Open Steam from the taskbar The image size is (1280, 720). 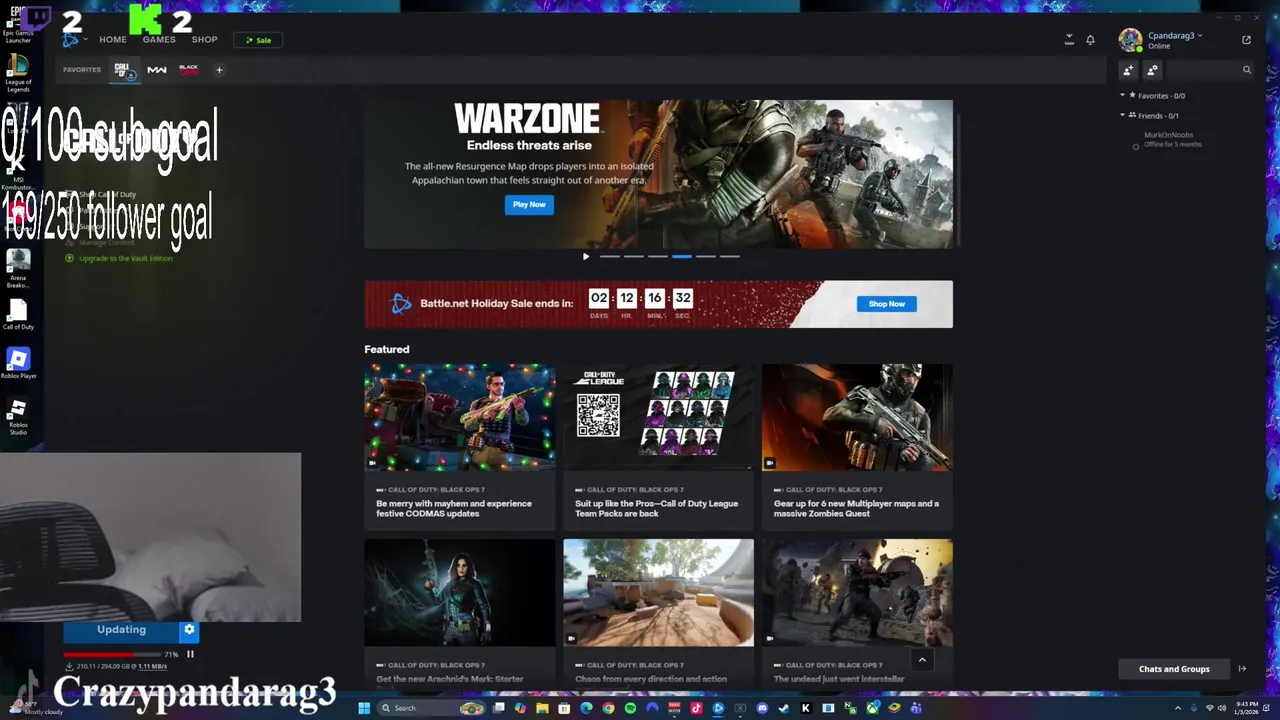[x=784, y=708]
